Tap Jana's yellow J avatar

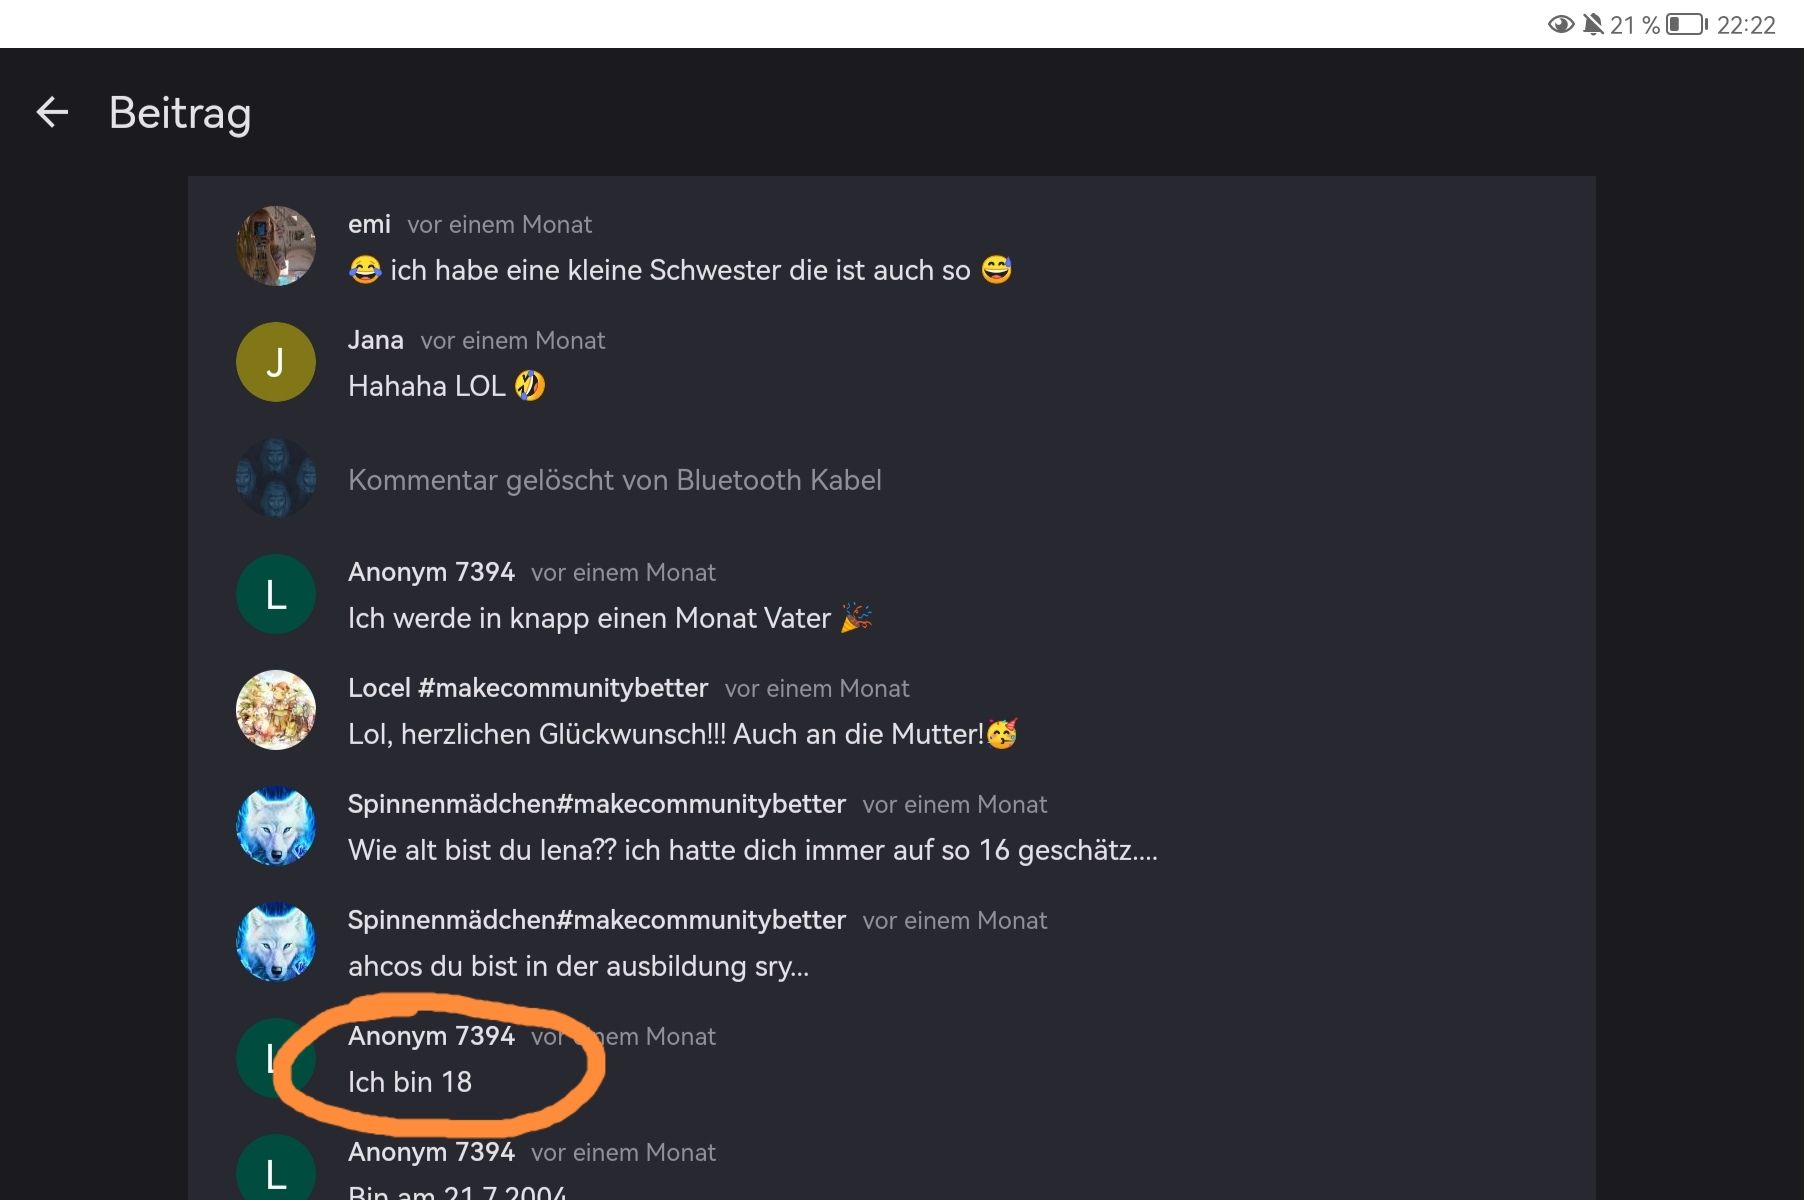click(276, 362)
